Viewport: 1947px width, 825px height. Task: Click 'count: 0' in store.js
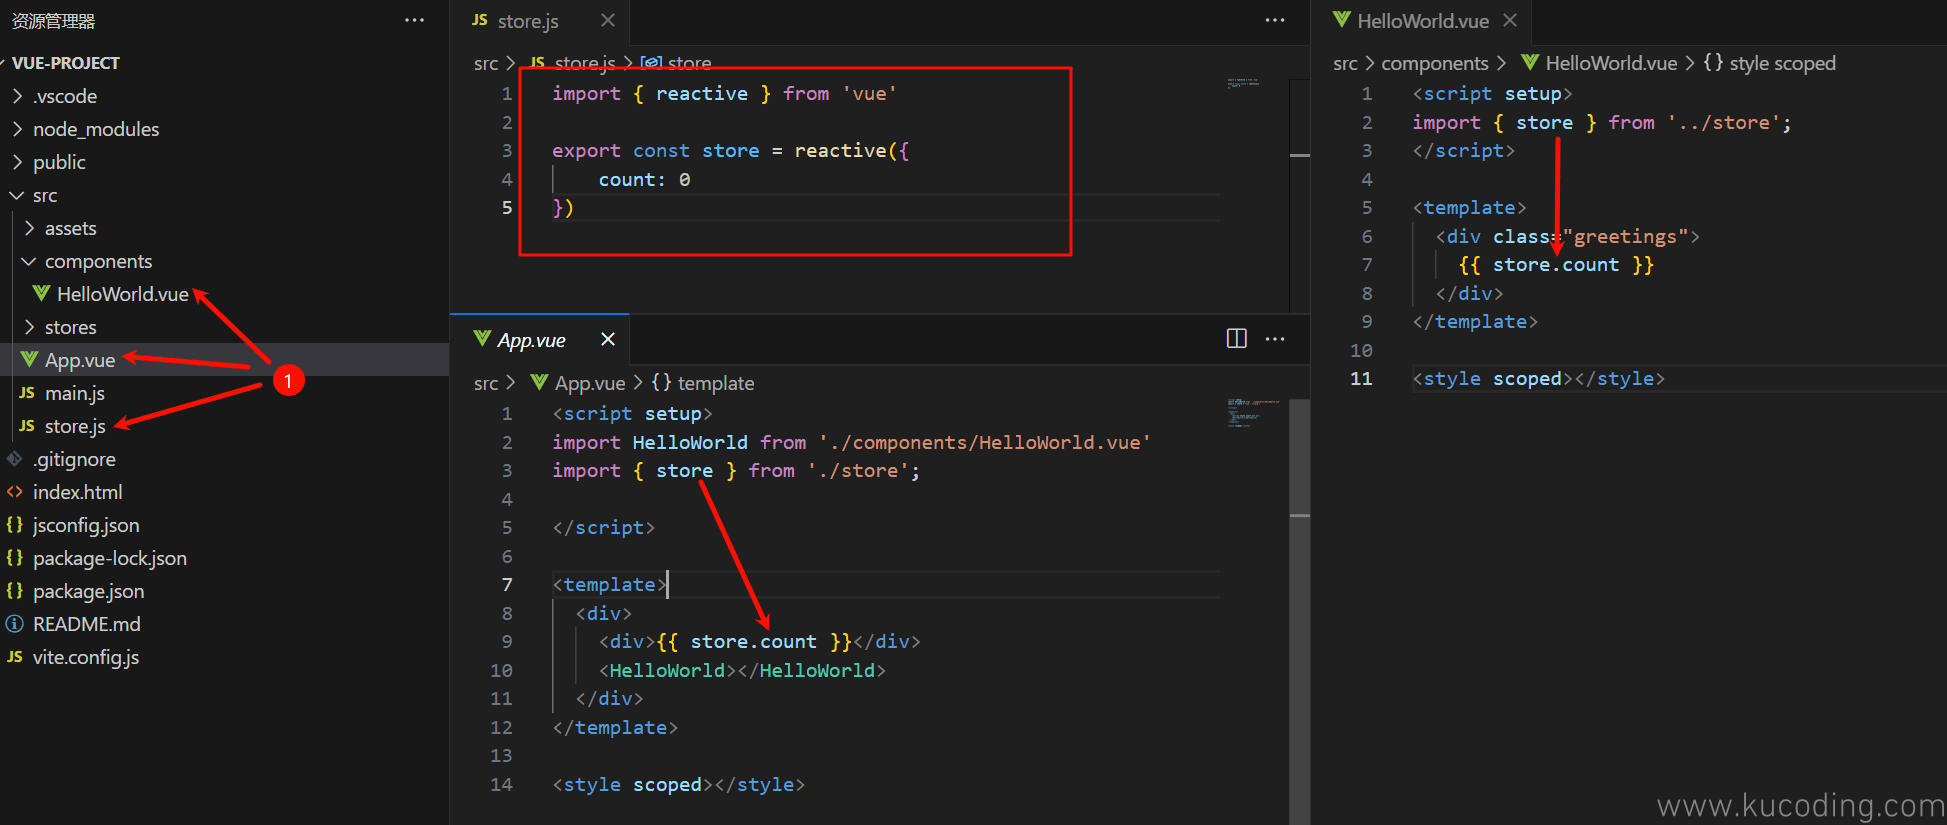(x=644, y=179)
